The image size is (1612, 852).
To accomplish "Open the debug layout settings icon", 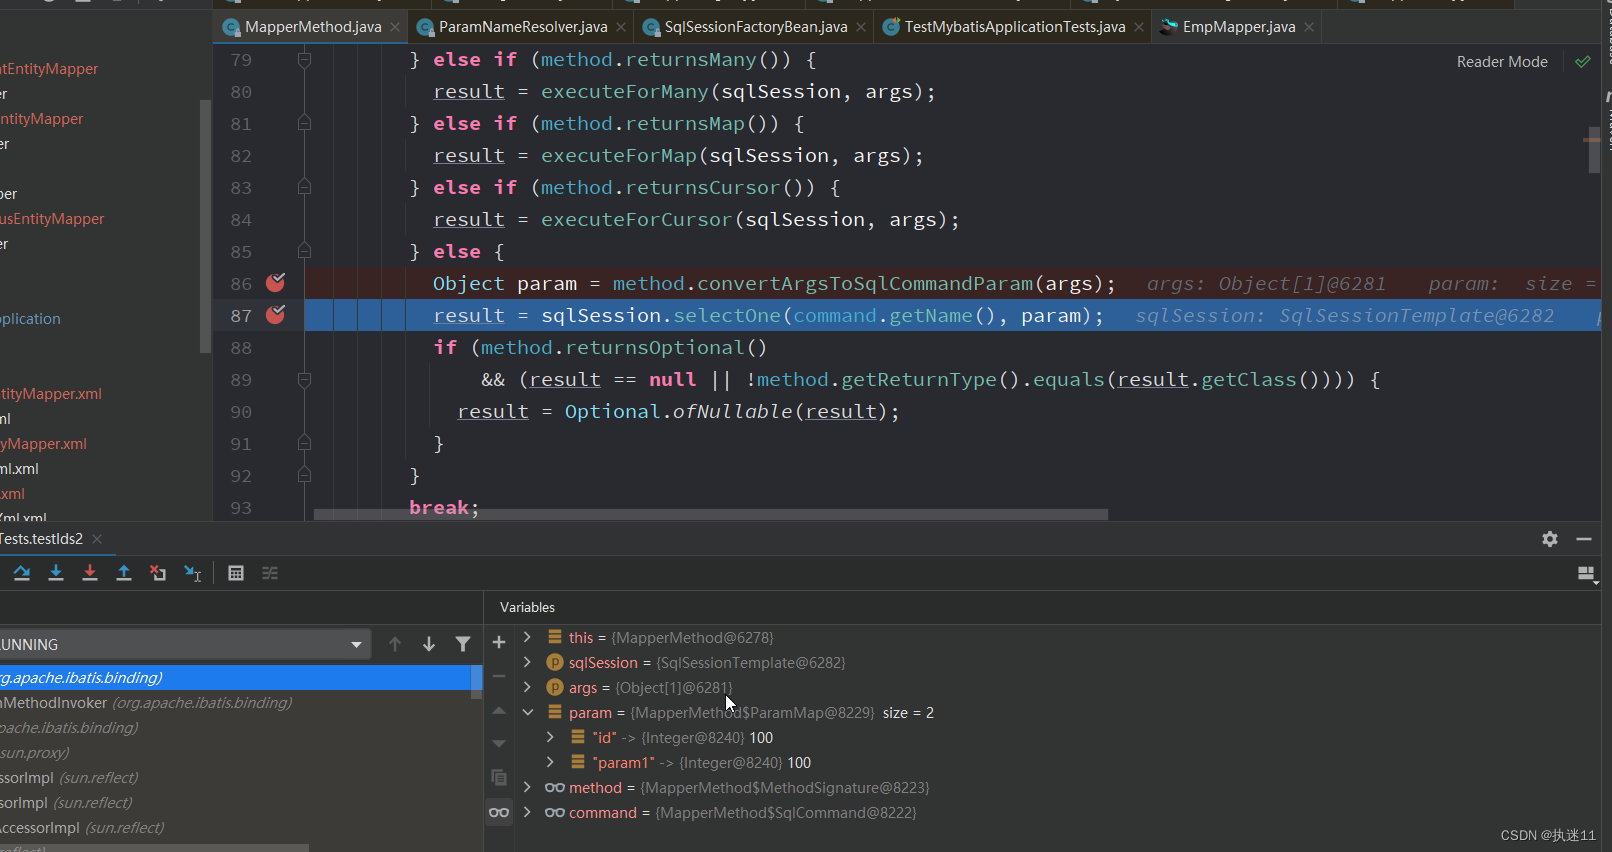I will 1587,574.
